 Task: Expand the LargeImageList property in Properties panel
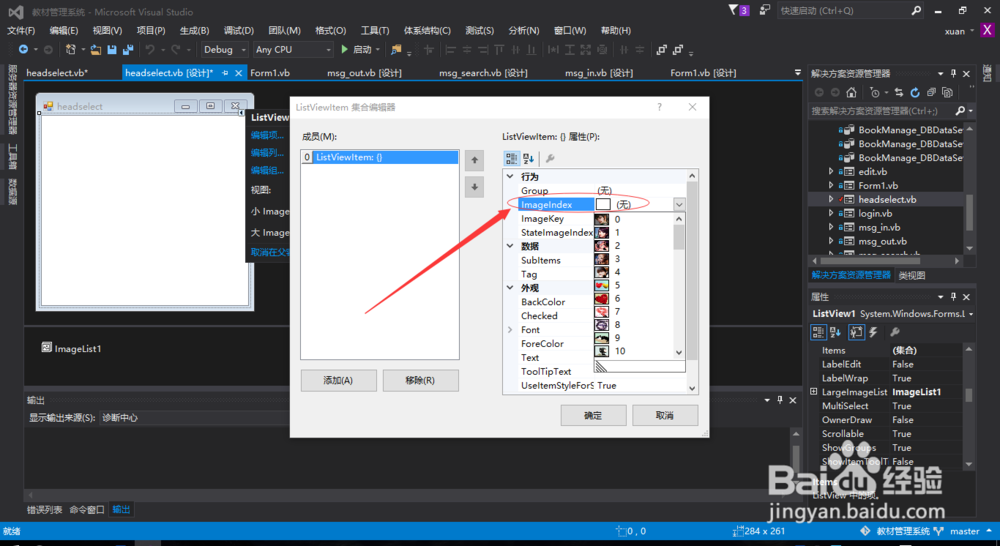point(814,392)
